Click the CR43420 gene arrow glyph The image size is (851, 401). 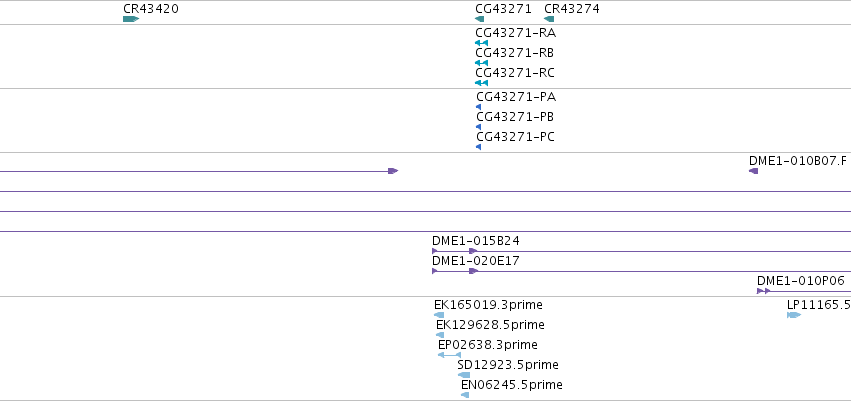(131, 19)
